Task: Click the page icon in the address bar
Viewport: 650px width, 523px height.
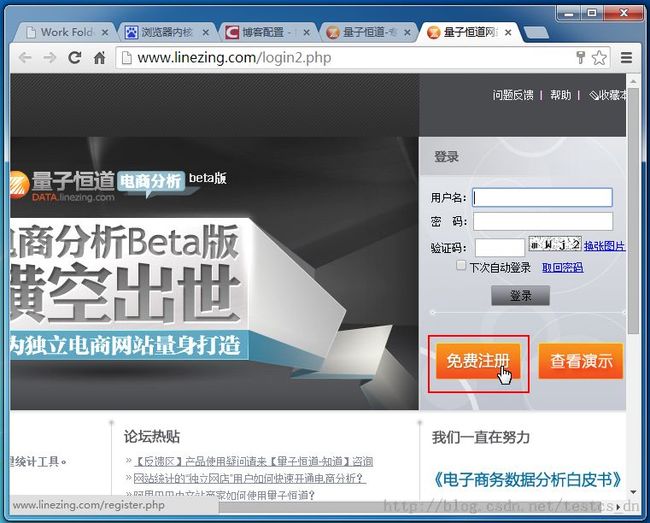Action: pos(126,58)
